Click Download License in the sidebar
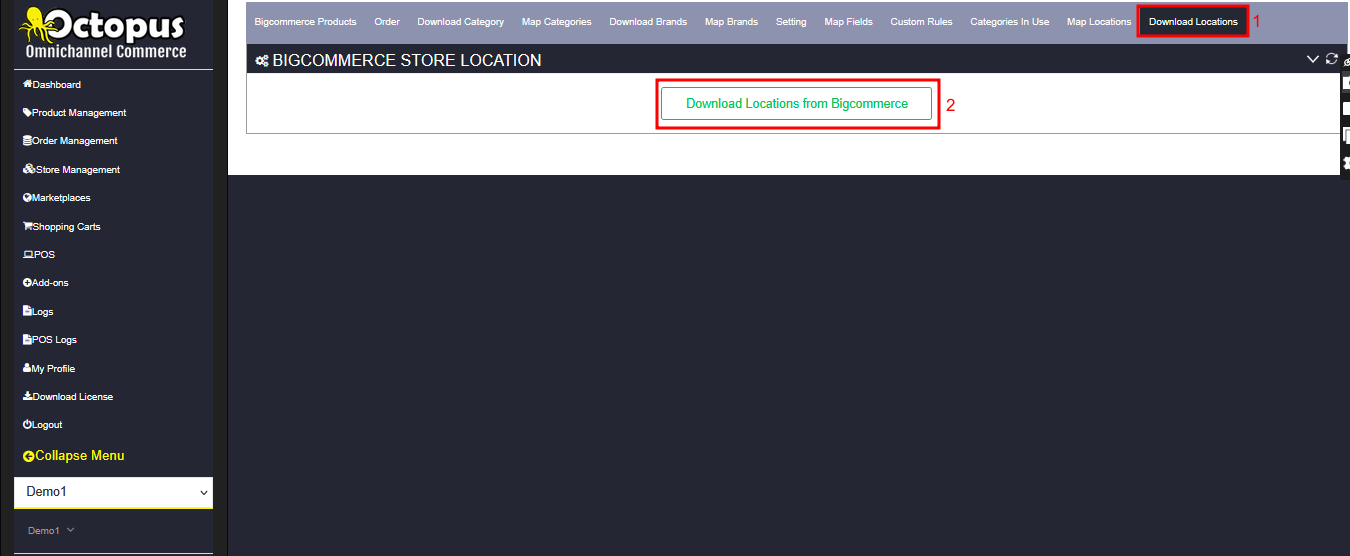 pos(68,397)
